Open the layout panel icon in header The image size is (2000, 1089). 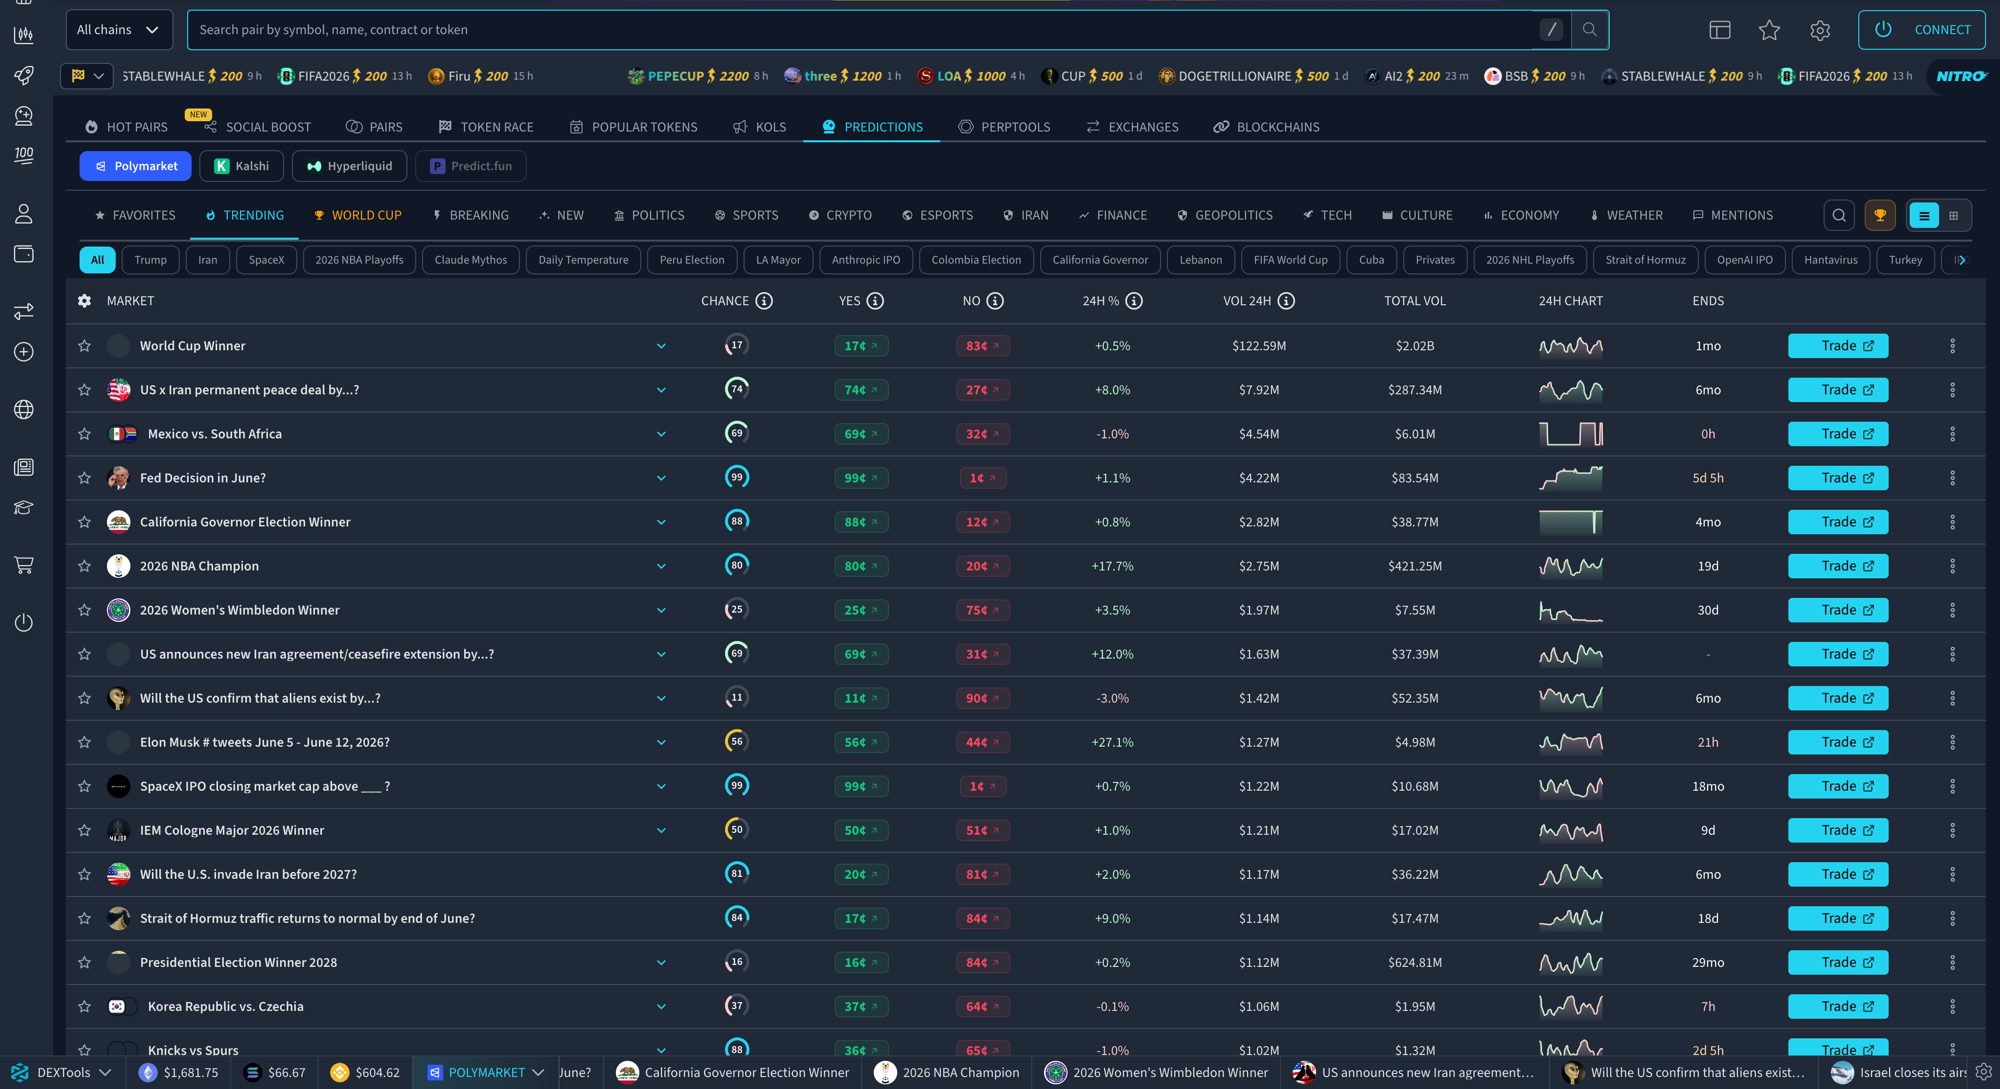(1720, 30)
